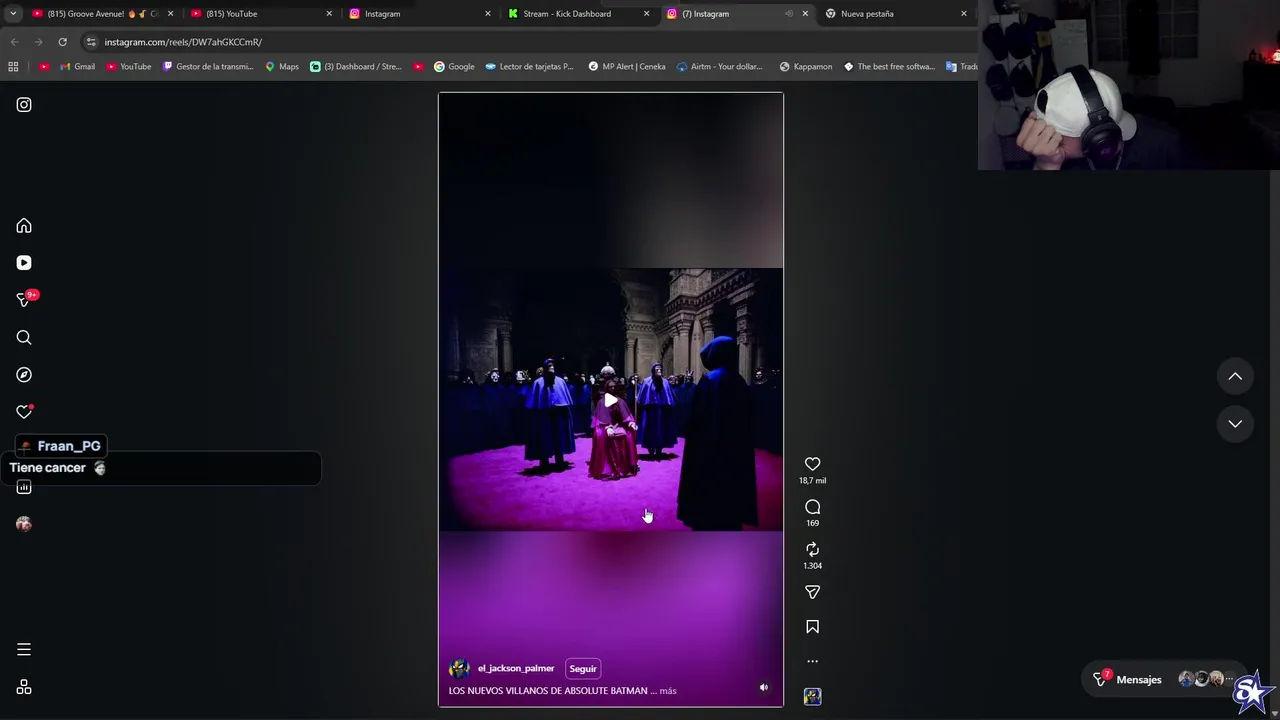Open the Gmail bookmark

[77, 67]
